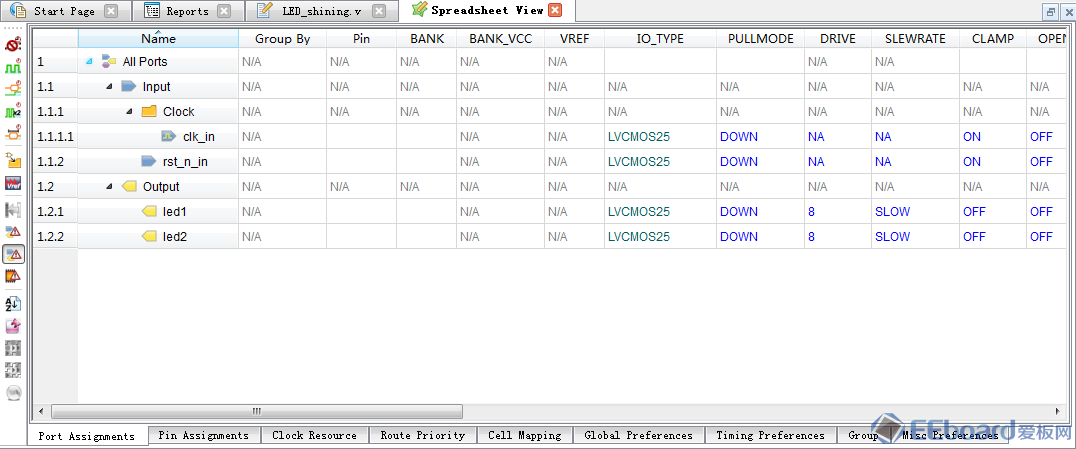Click the Group By column header
Image resolution: width=1076 pixels, height=449 pixels.
[x=283, y=38]
